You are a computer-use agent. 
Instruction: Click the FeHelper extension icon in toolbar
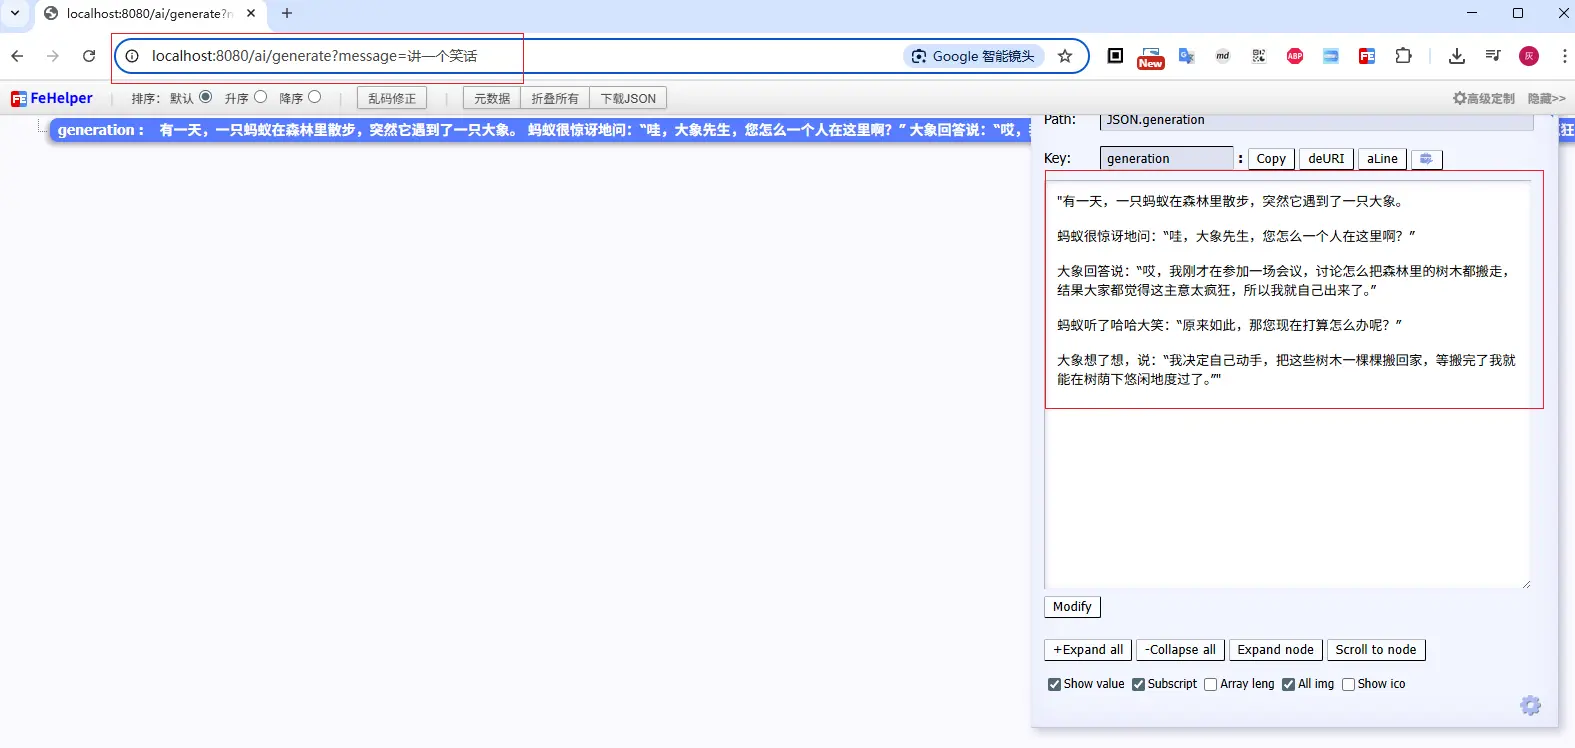[1366, 56]
